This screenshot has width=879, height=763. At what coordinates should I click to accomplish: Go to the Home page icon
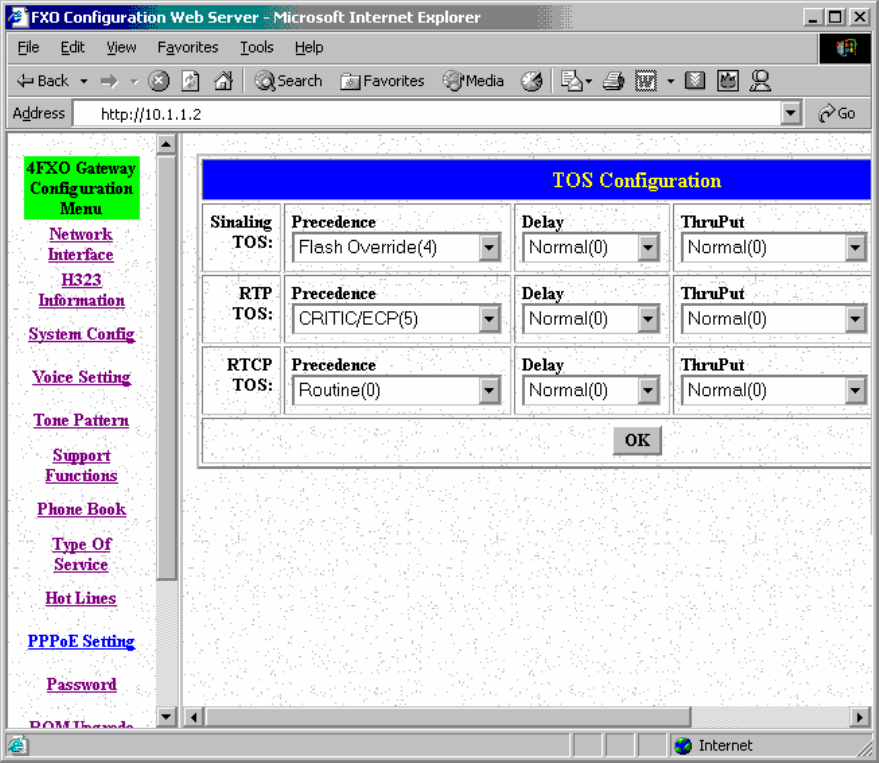click(x=223, y=81)
